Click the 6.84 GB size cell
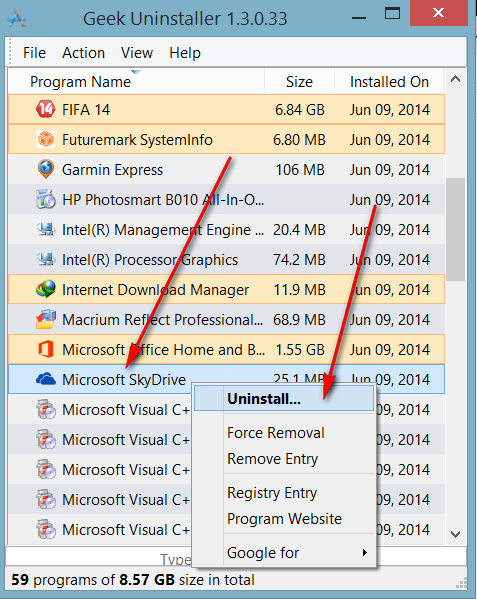 [300, 110]
